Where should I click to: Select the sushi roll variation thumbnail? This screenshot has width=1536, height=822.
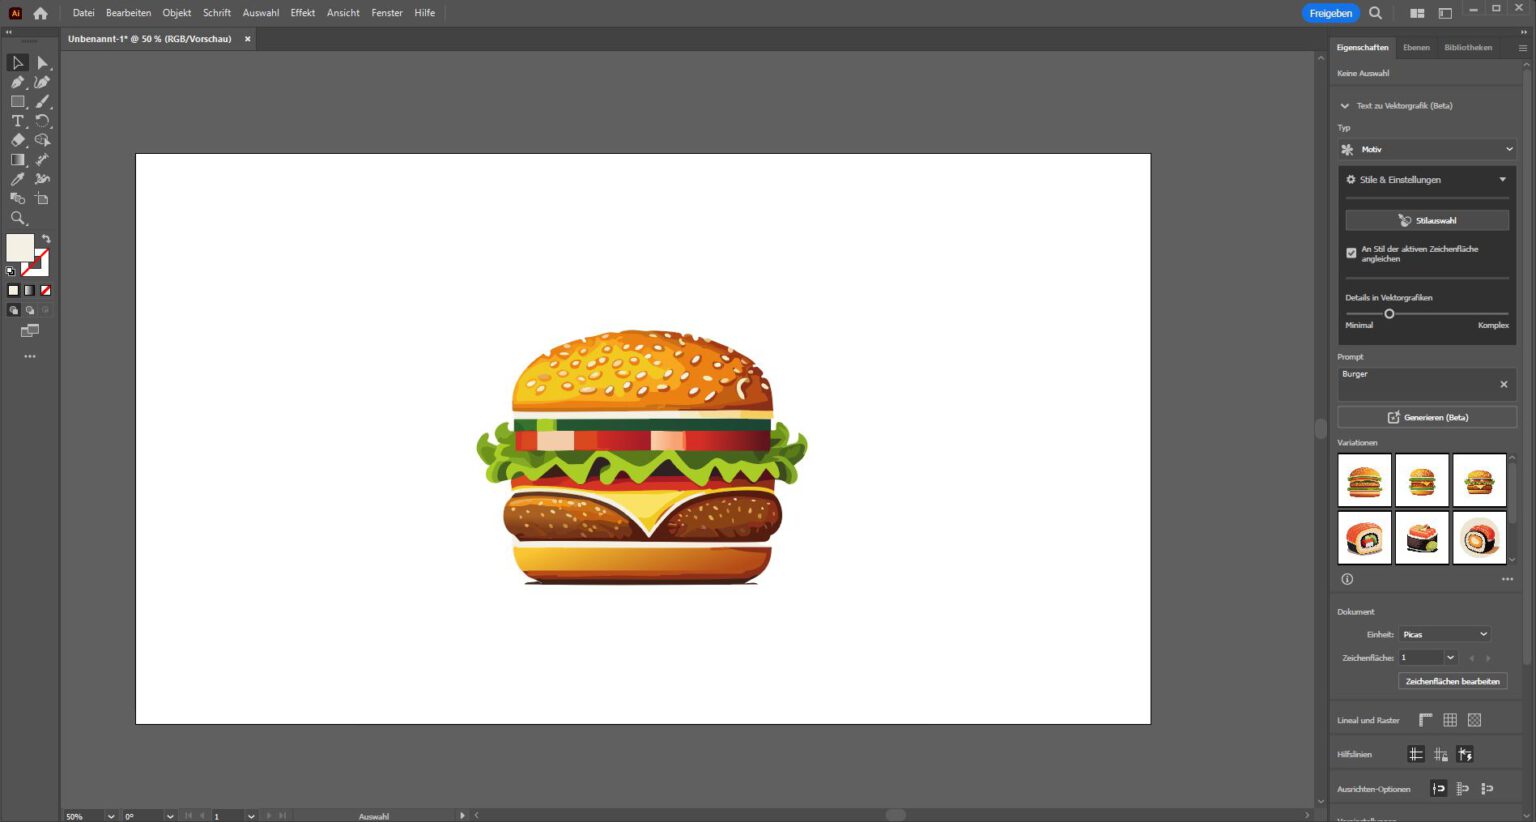1364,537
